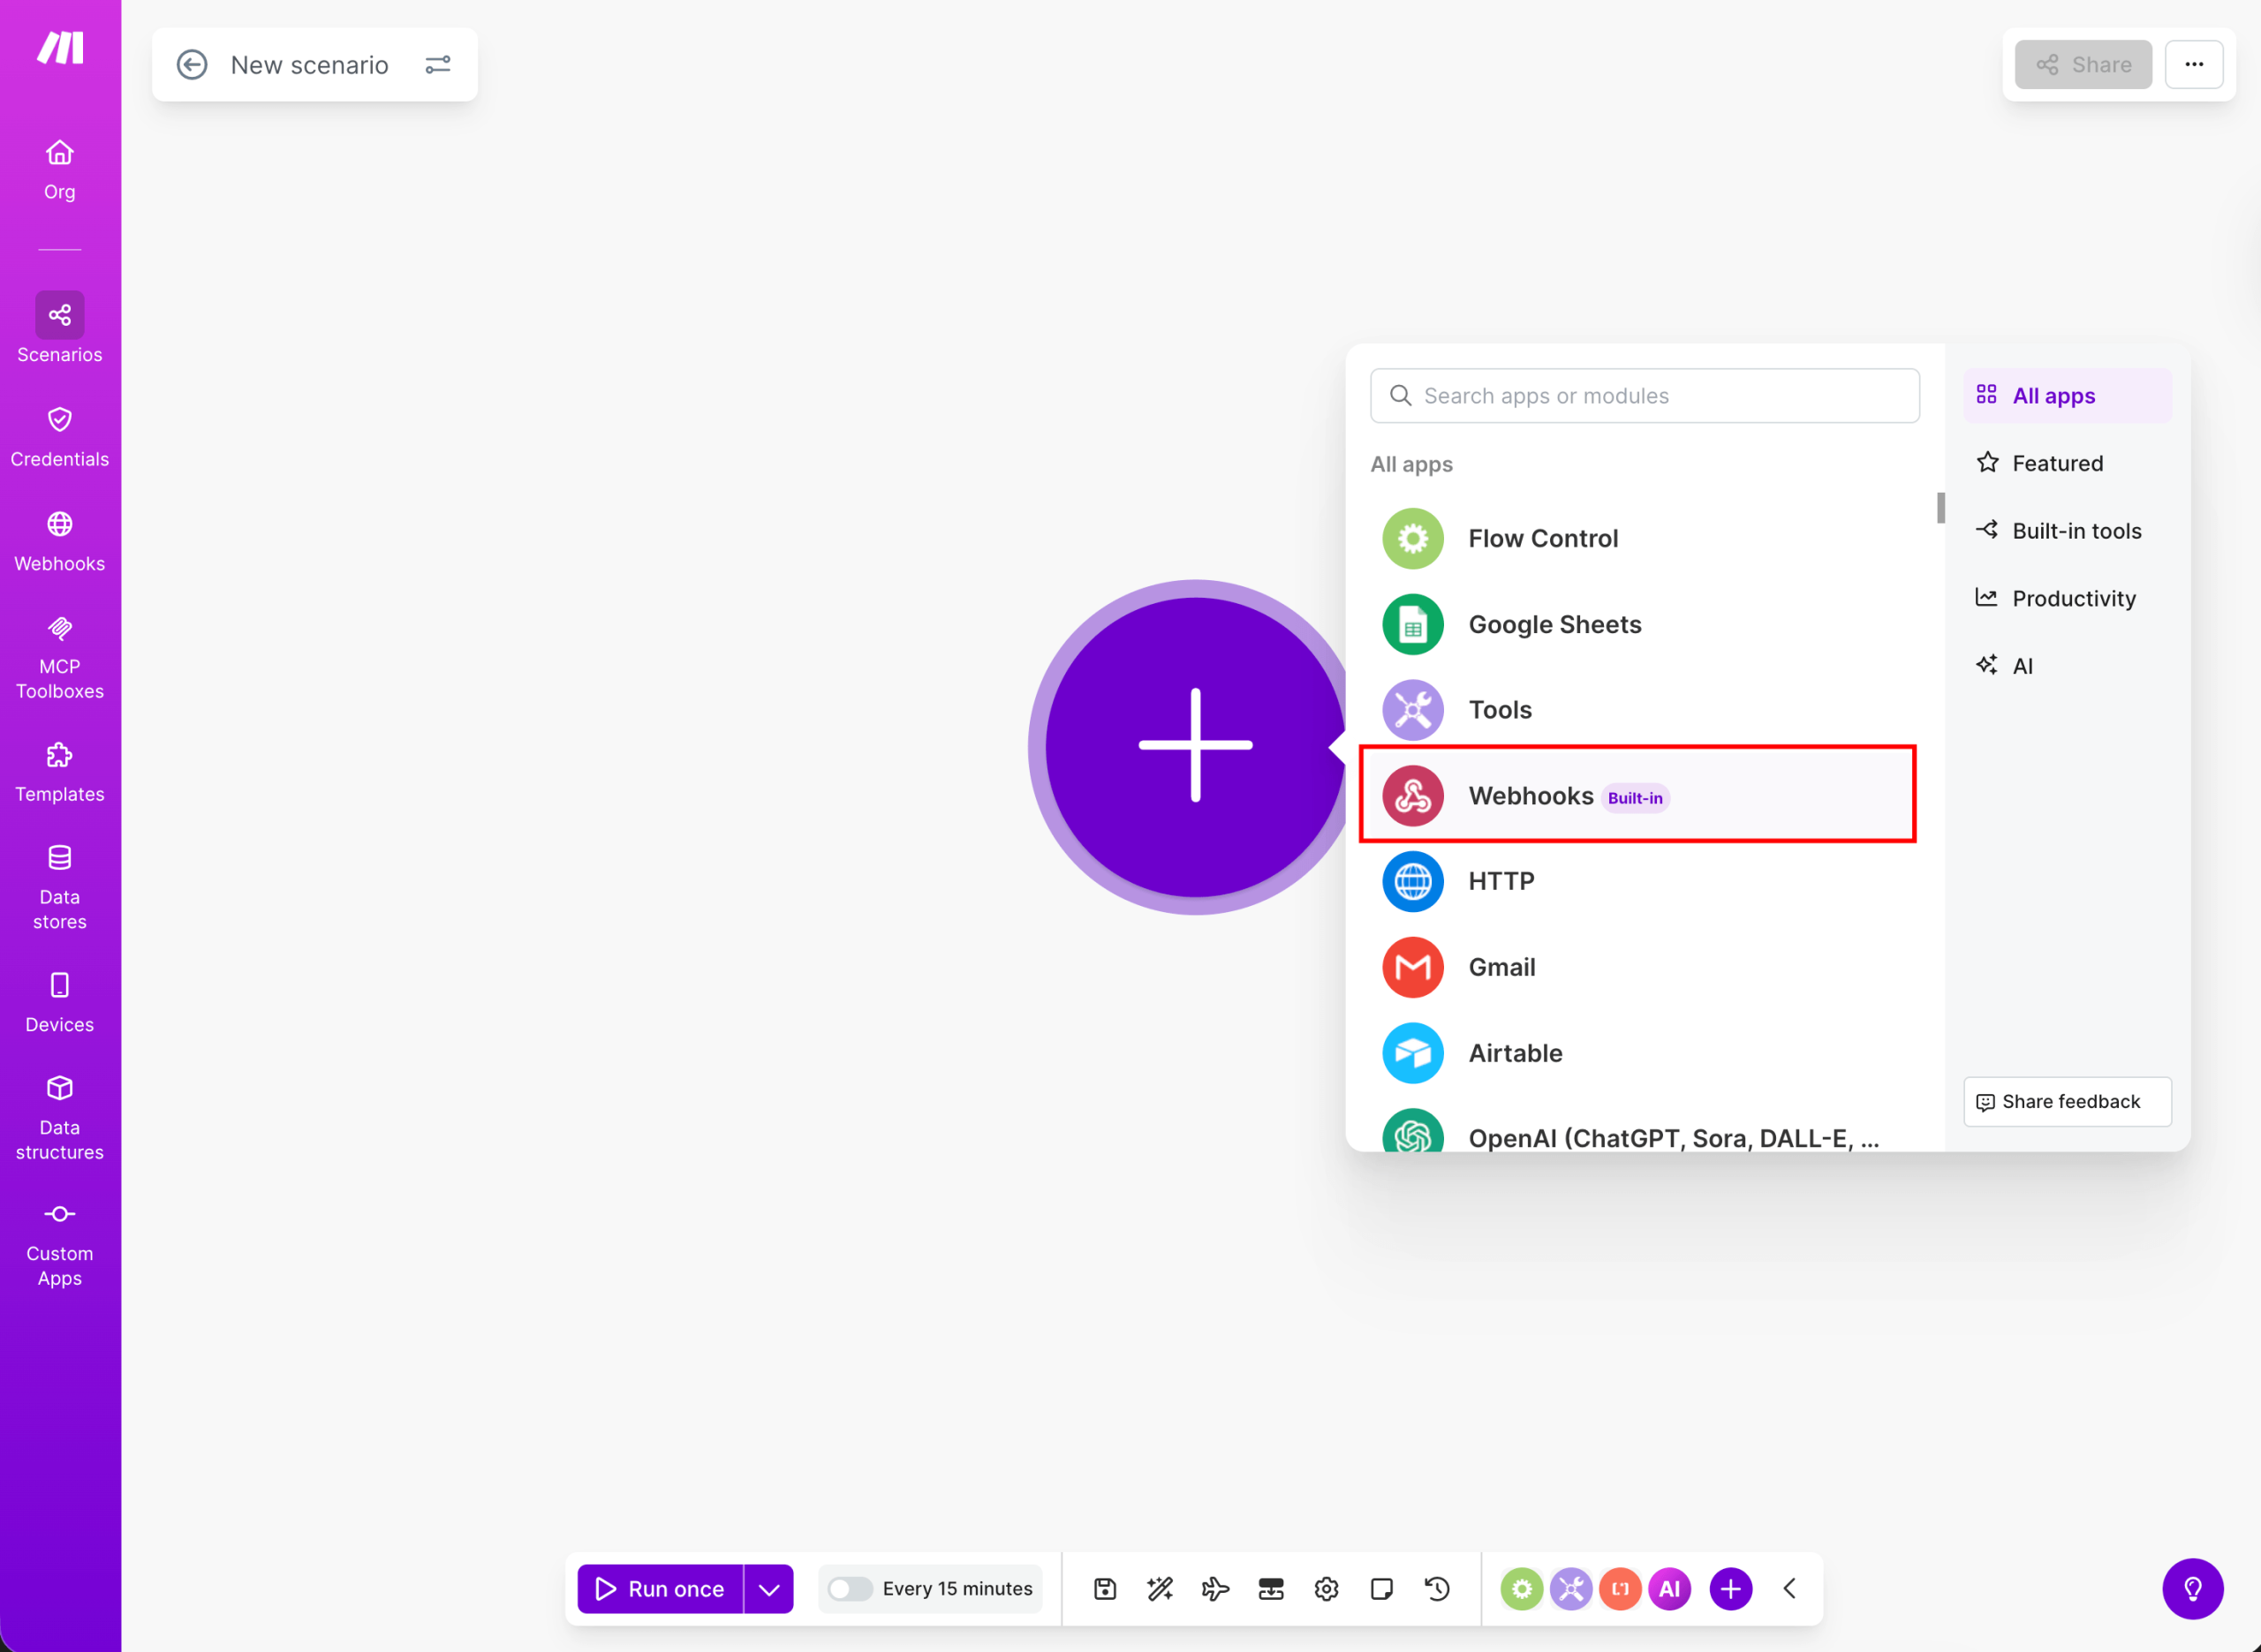Click the Share feedback button
Image resolution: width=2261 pixels, height=1652 pixels.
point(2067,1102)
